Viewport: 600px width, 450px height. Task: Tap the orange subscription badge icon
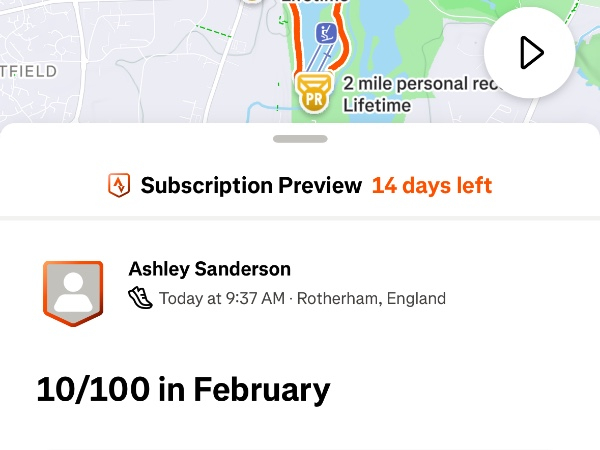tap(119, 185)
